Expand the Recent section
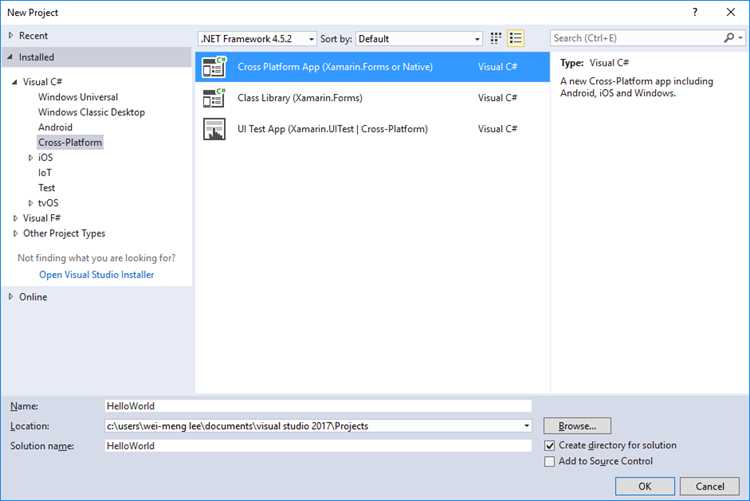 pyautogui.click(x=11, y=35)
